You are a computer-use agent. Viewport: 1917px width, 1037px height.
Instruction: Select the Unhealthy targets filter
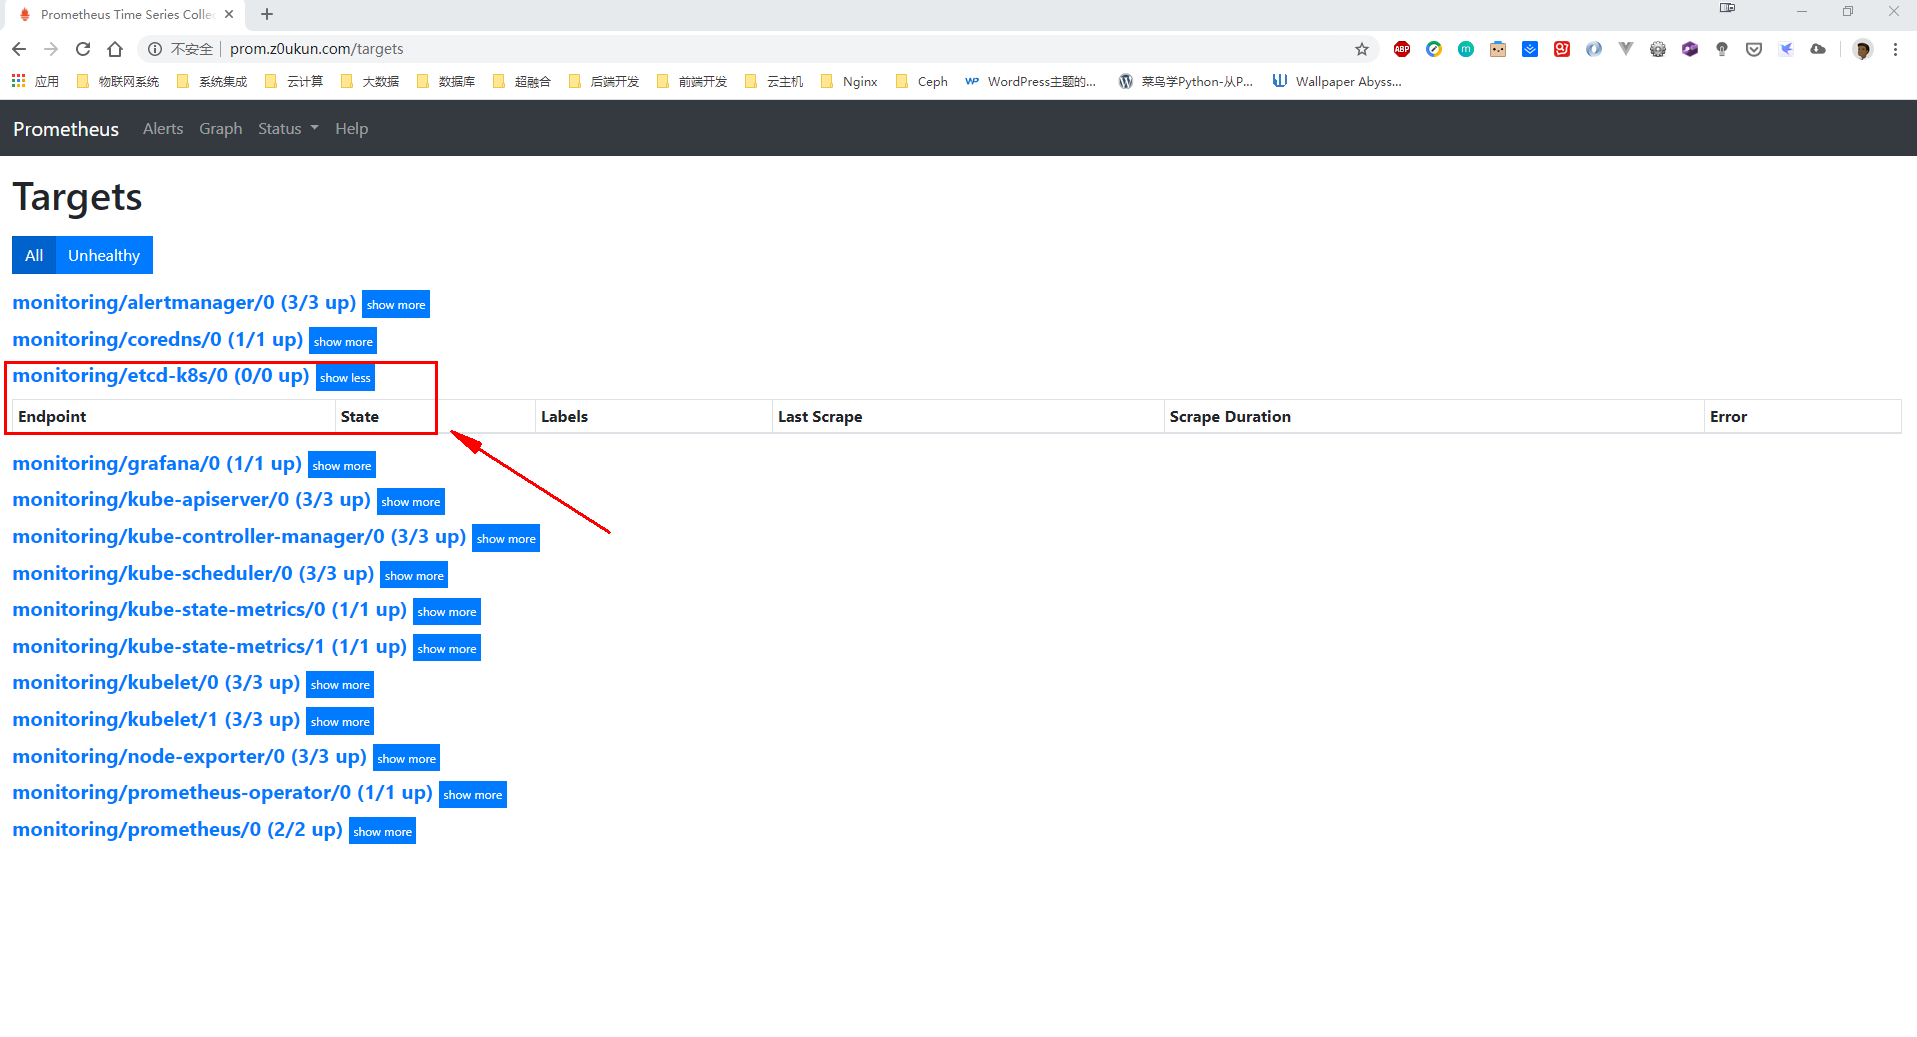[x=104, y=255]
